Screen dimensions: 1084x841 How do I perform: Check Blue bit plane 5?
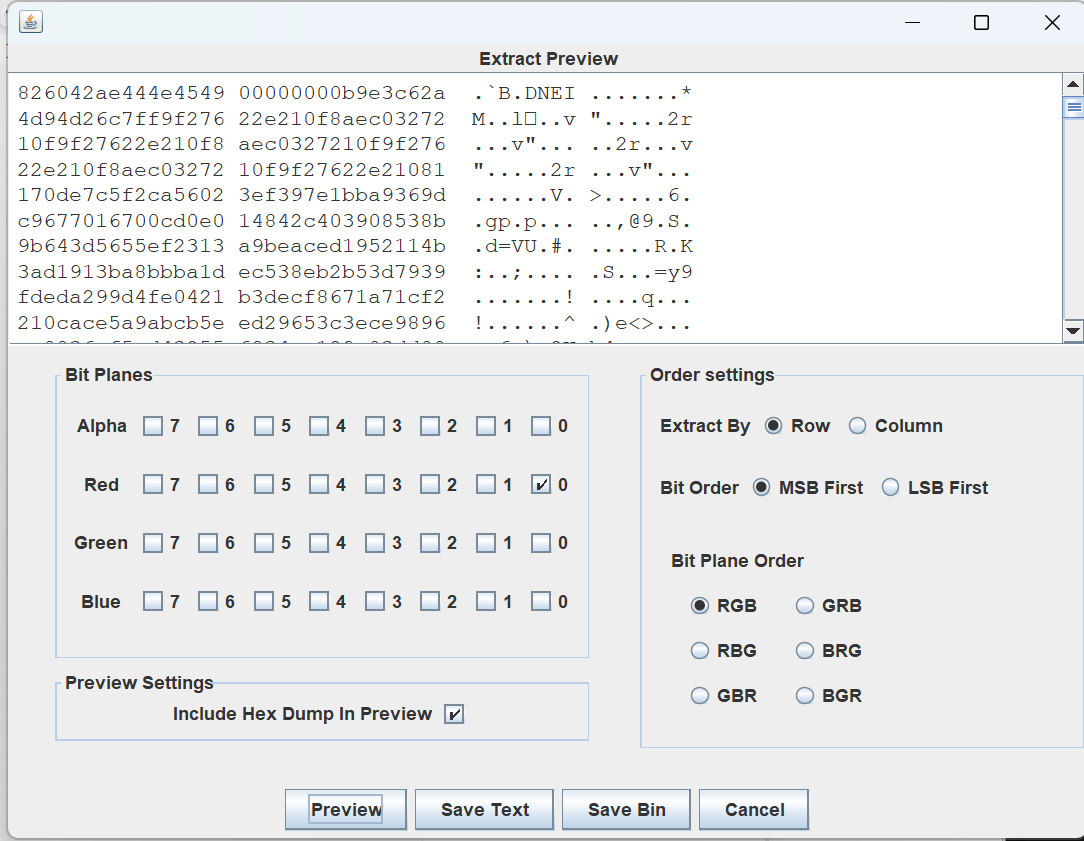(x=263, y=601)
